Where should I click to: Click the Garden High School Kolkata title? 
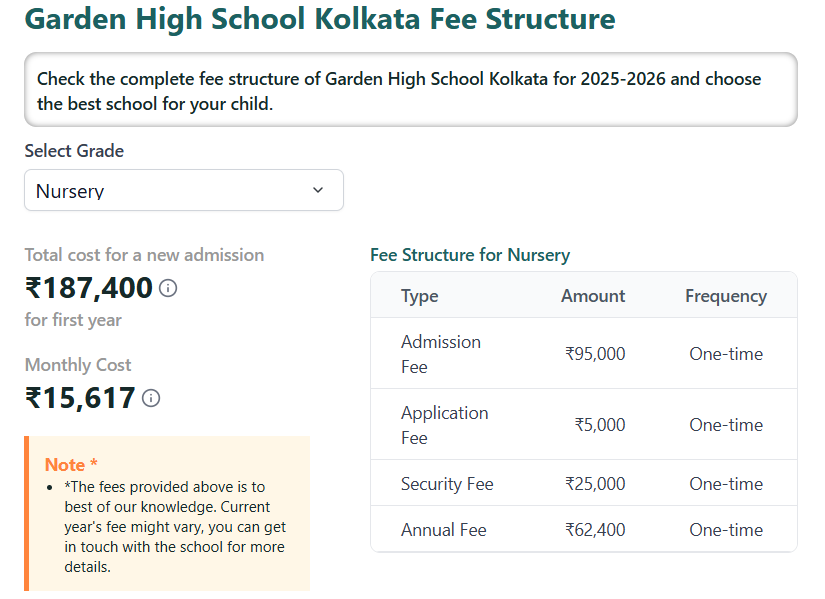click(x=320, y=19)
